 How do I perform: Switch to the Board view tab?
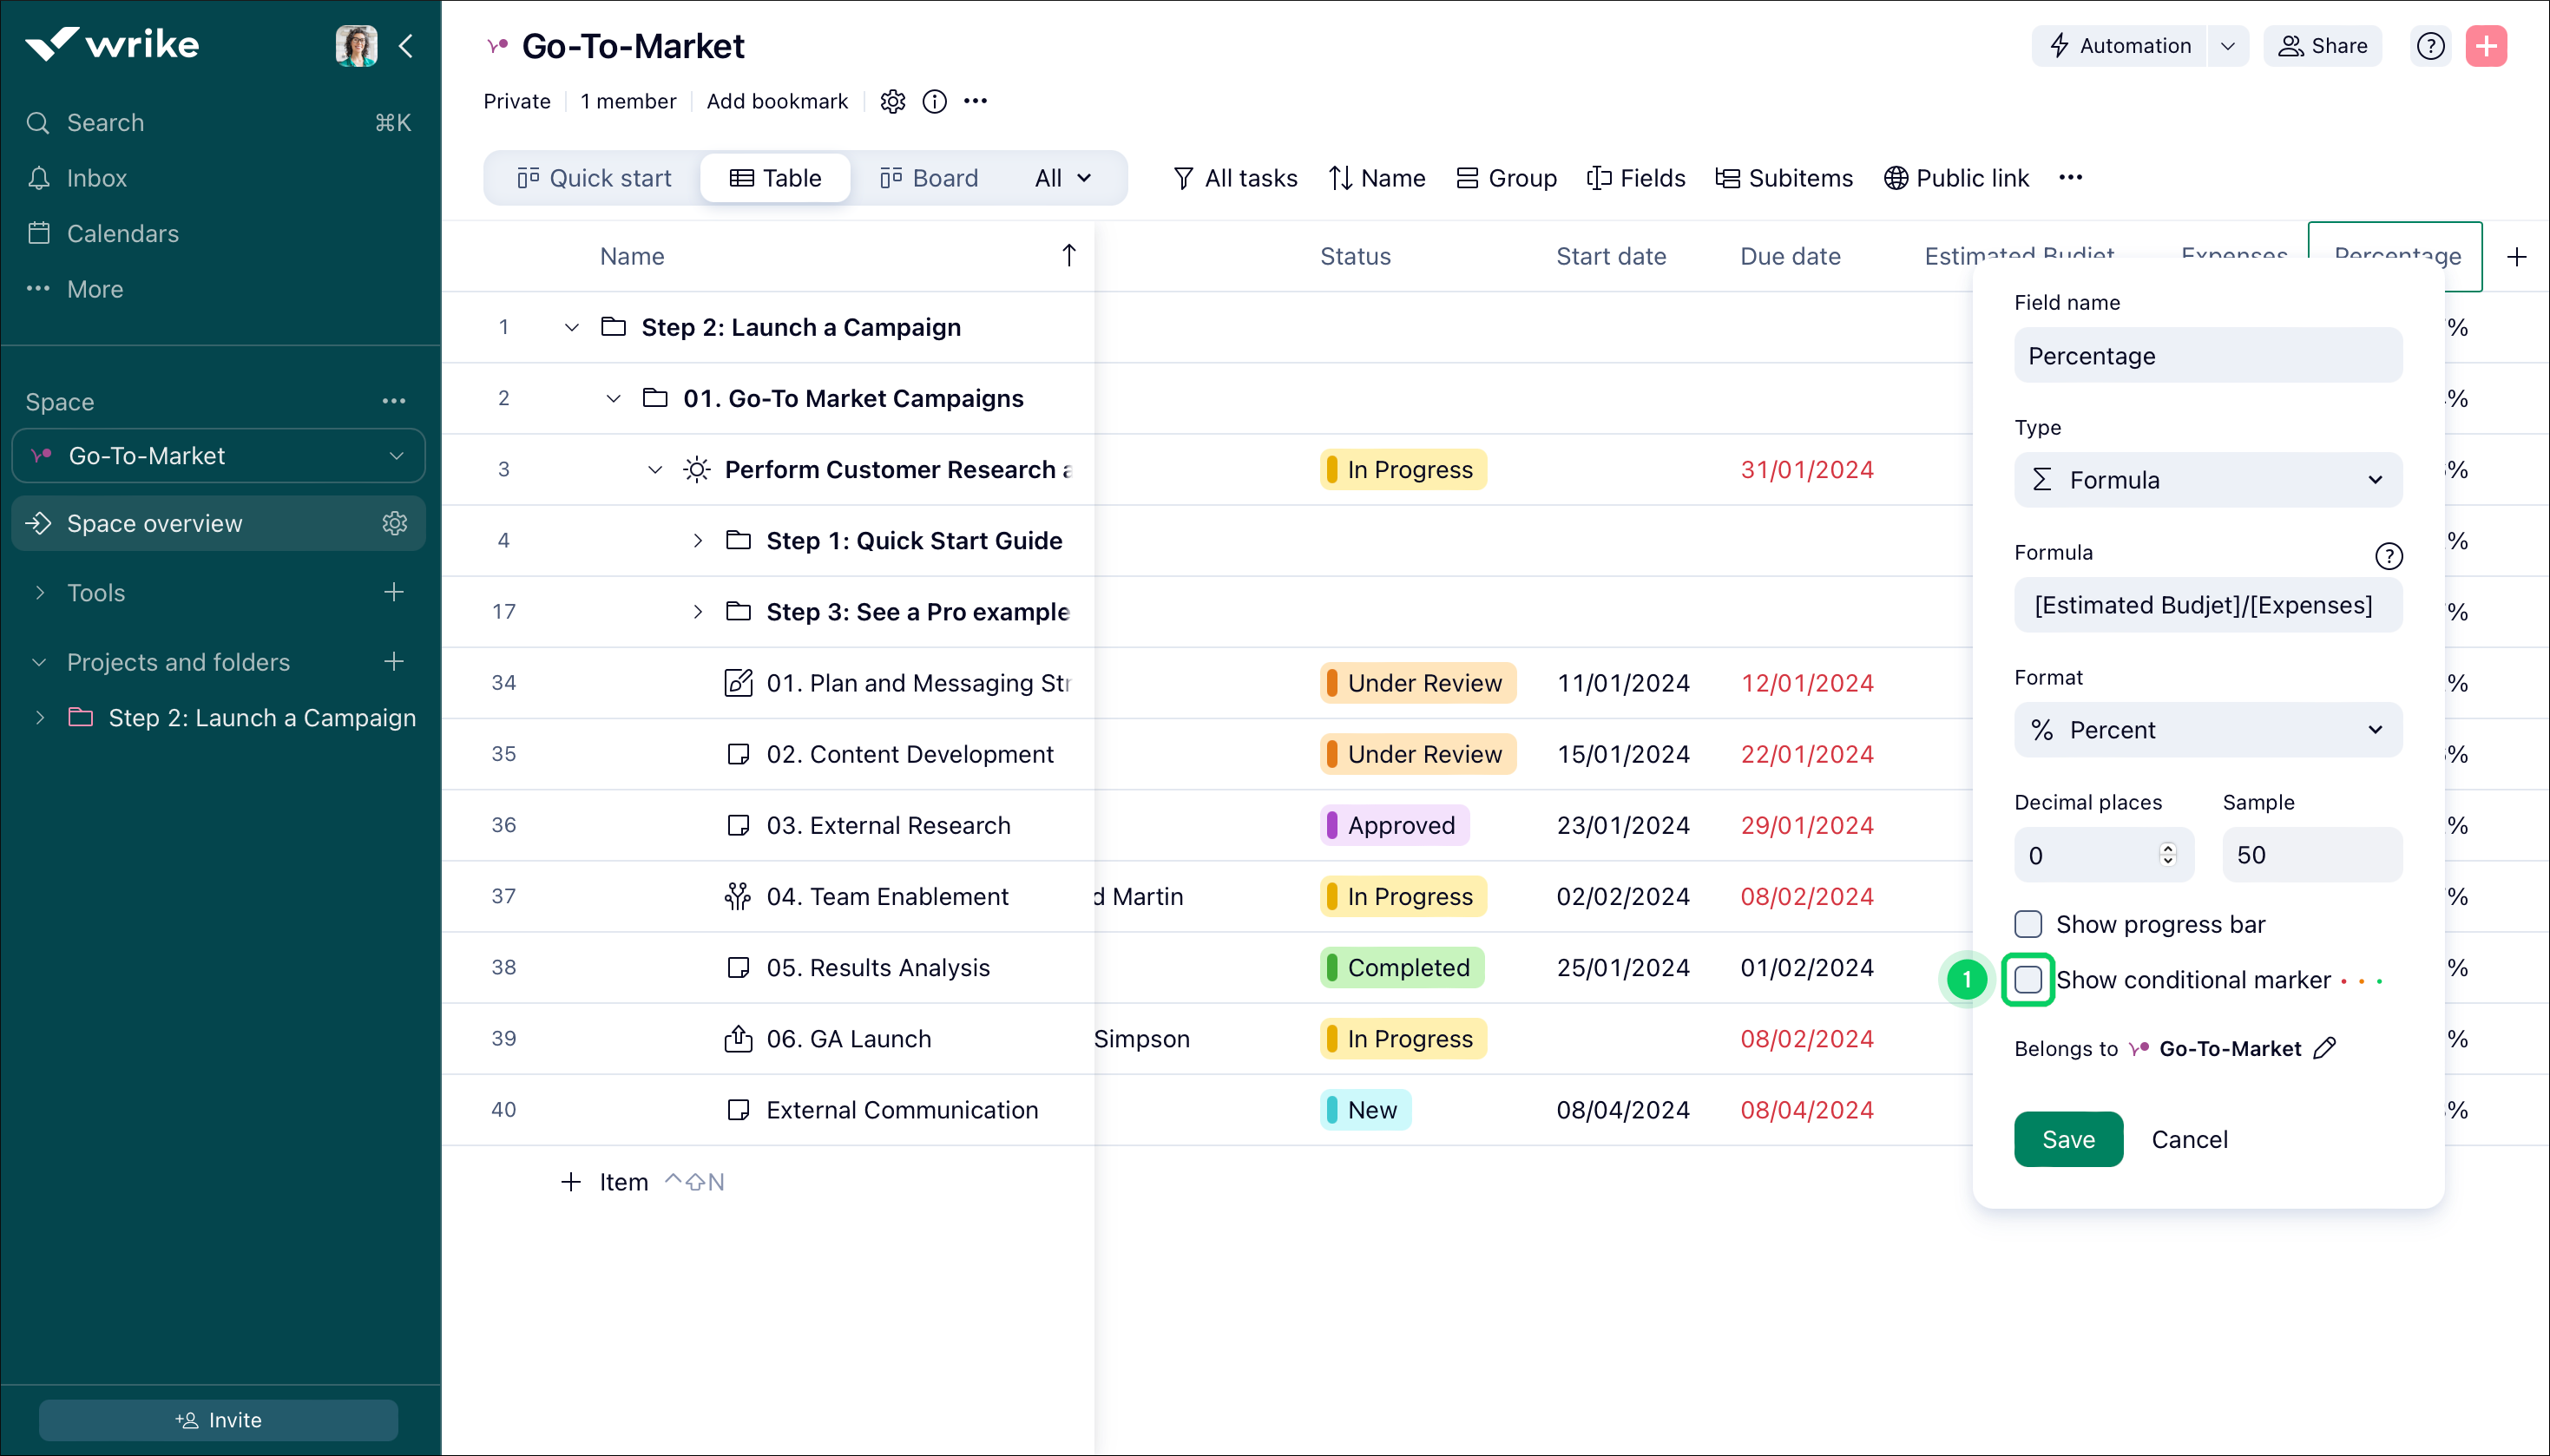pos(929,178)
